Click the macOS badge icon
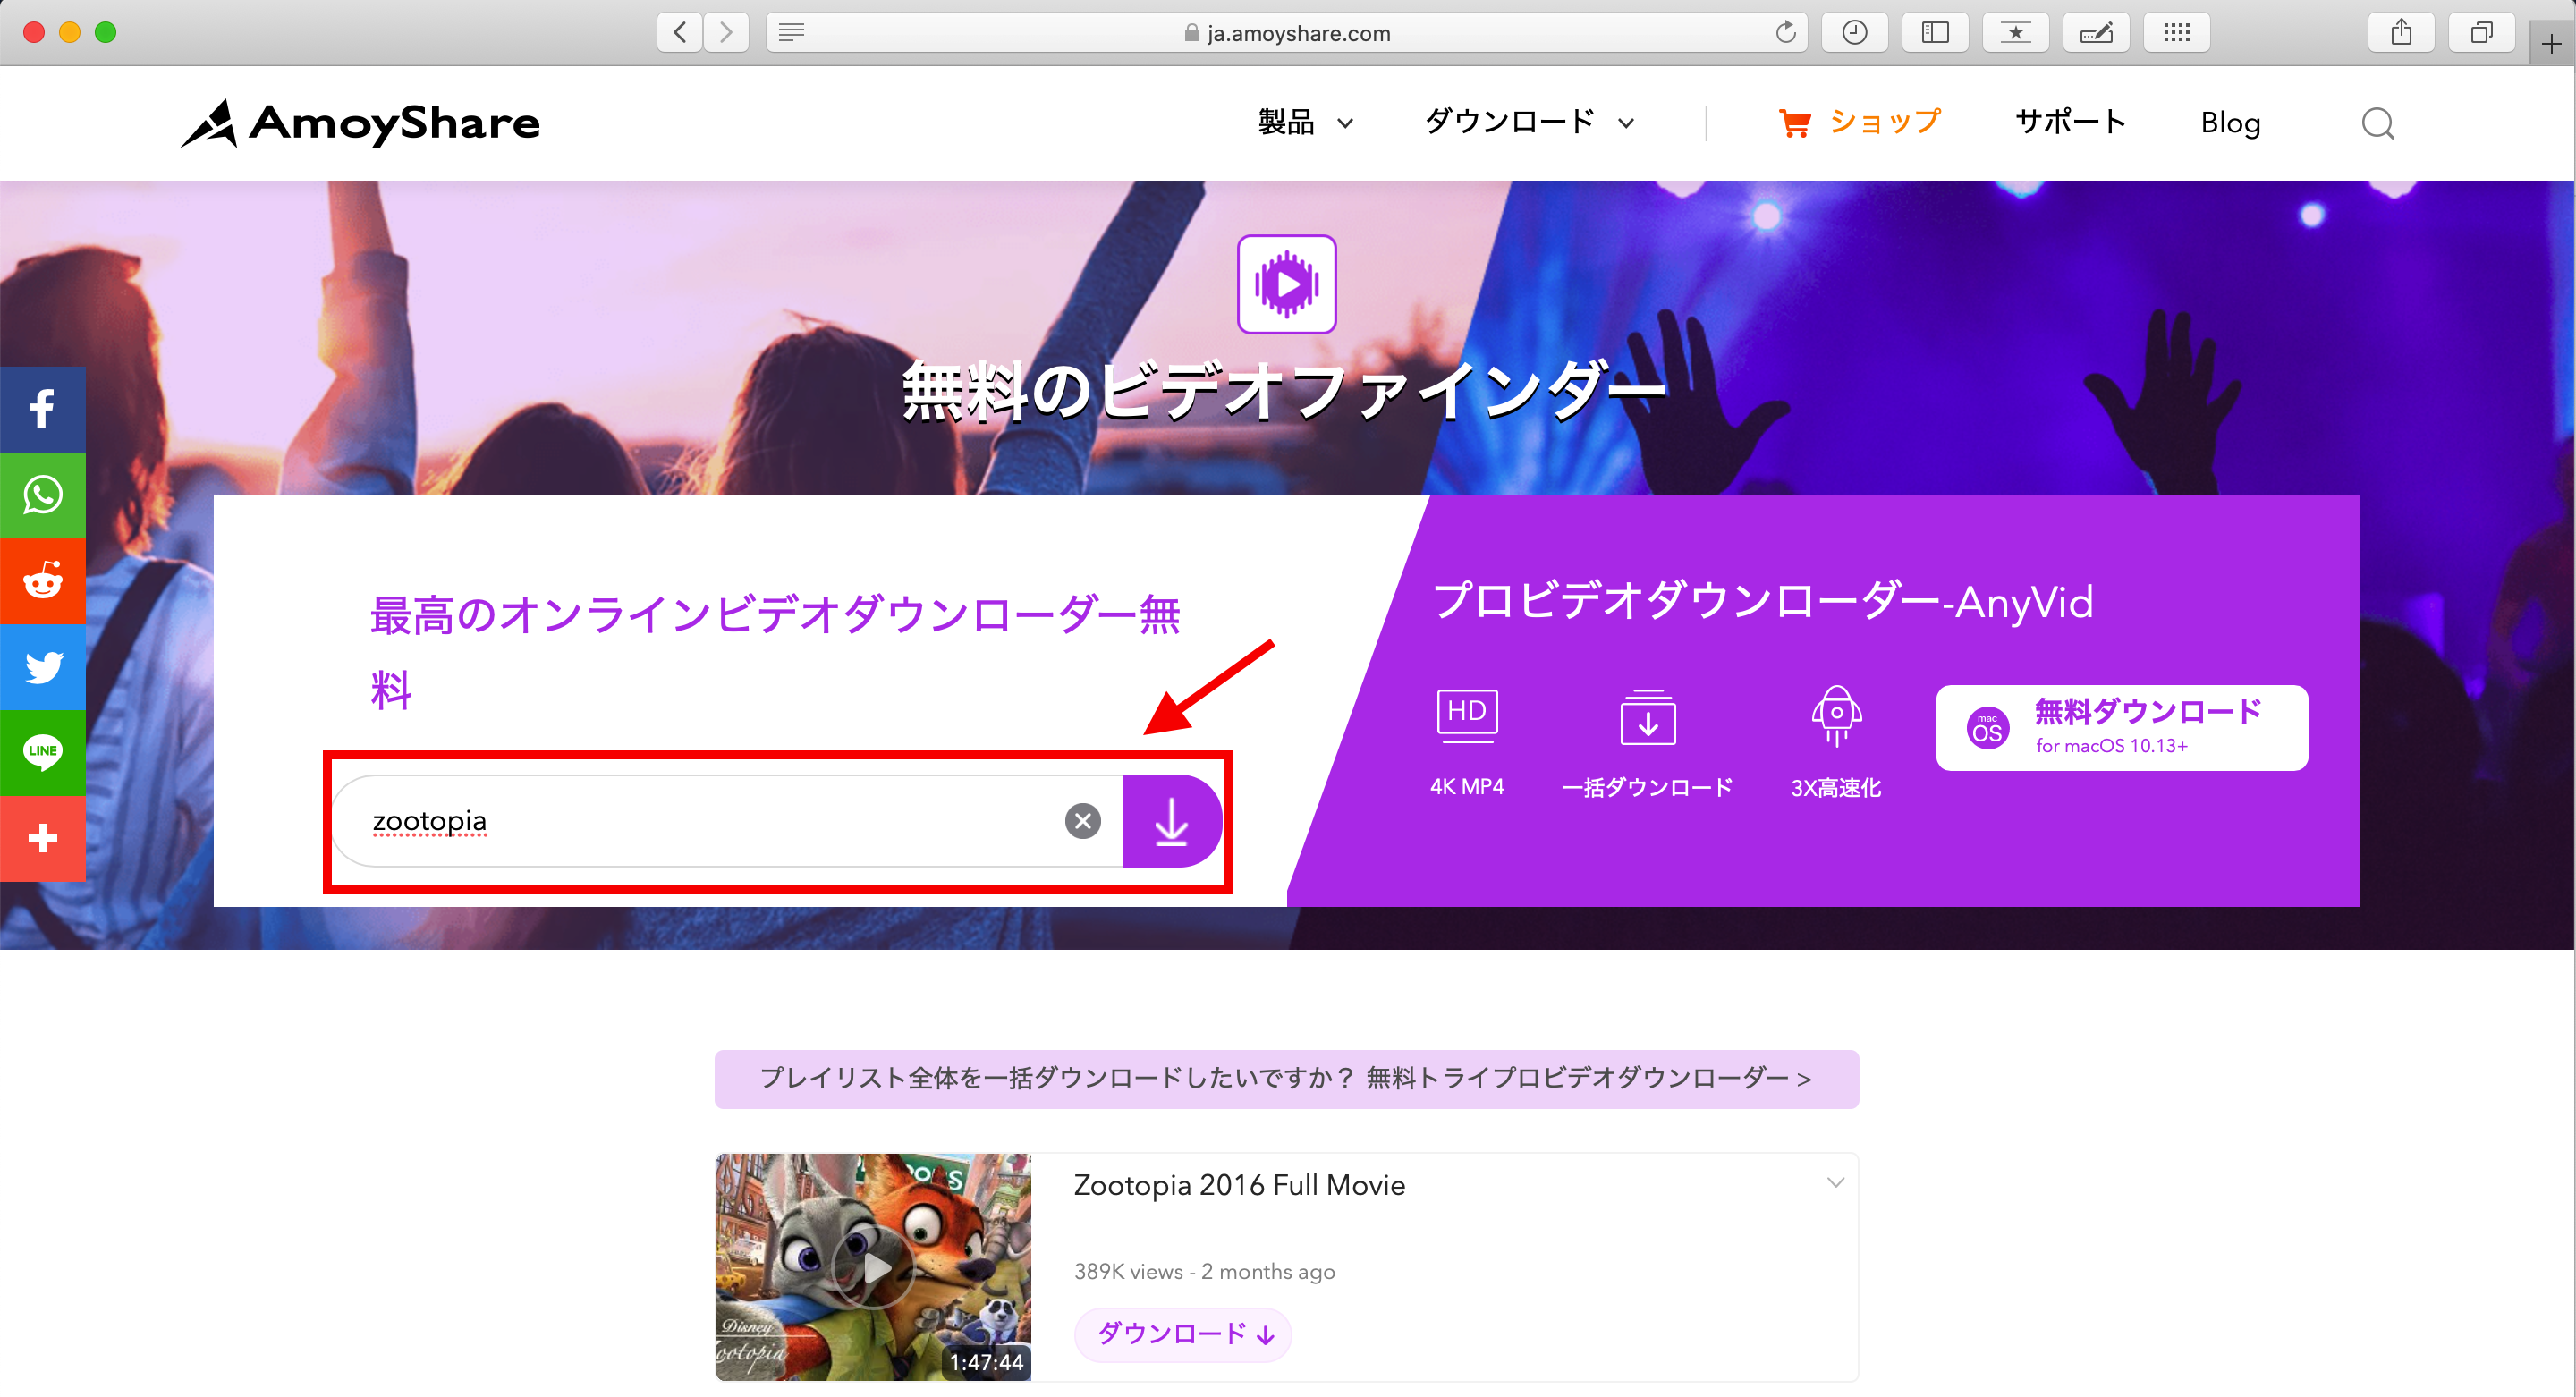The image size is (2576, 1397). [1987, 728]
